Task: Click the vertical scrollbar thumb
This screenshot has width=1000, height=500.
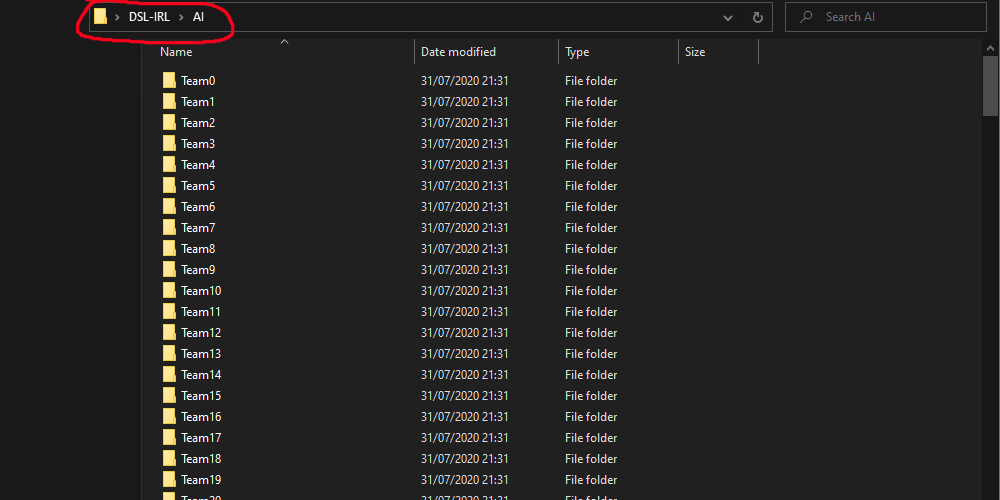Action: (990, 90)
